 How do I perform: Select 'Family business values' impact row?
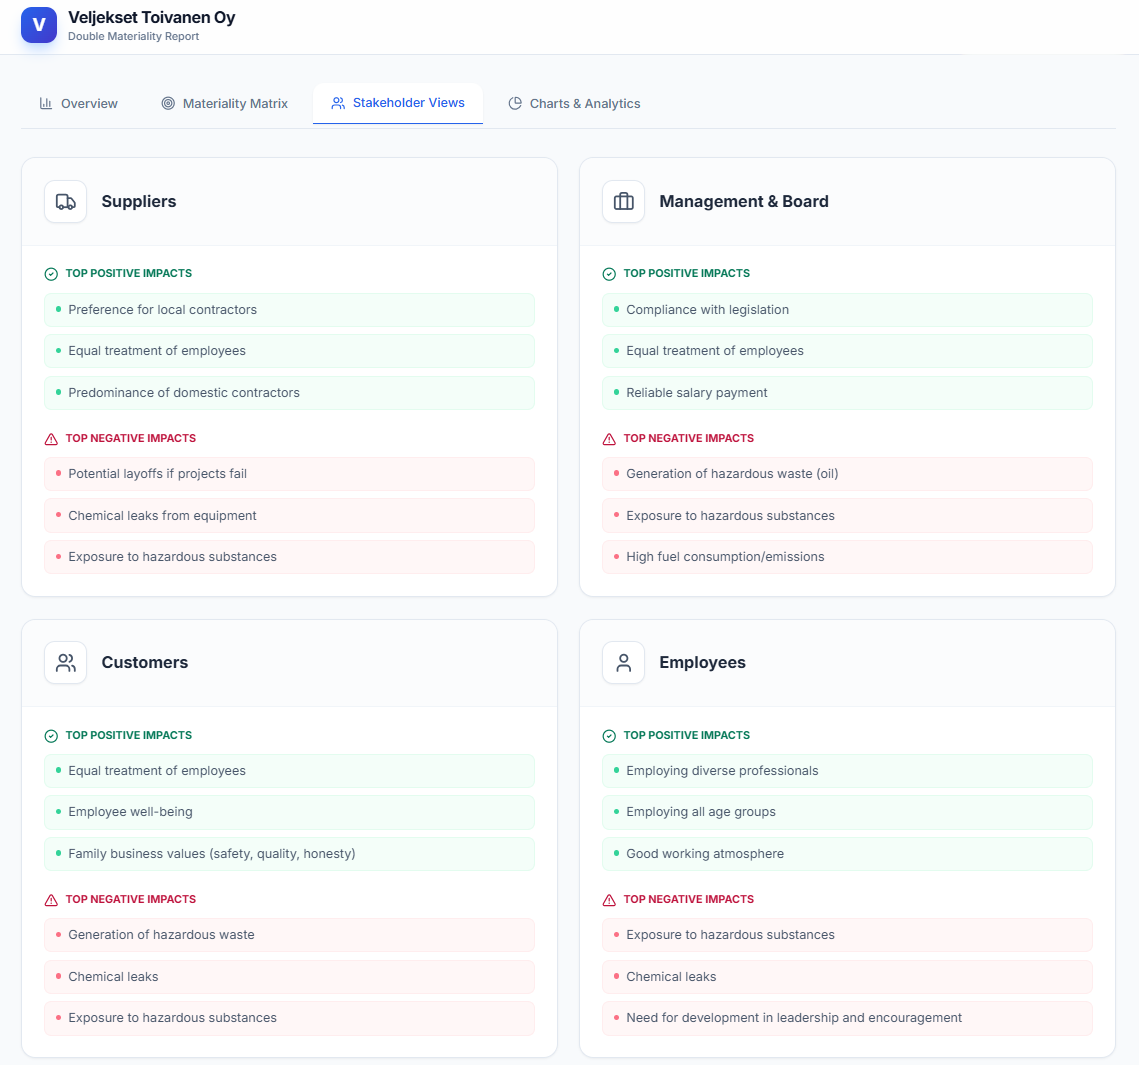[x=289, y=854]
